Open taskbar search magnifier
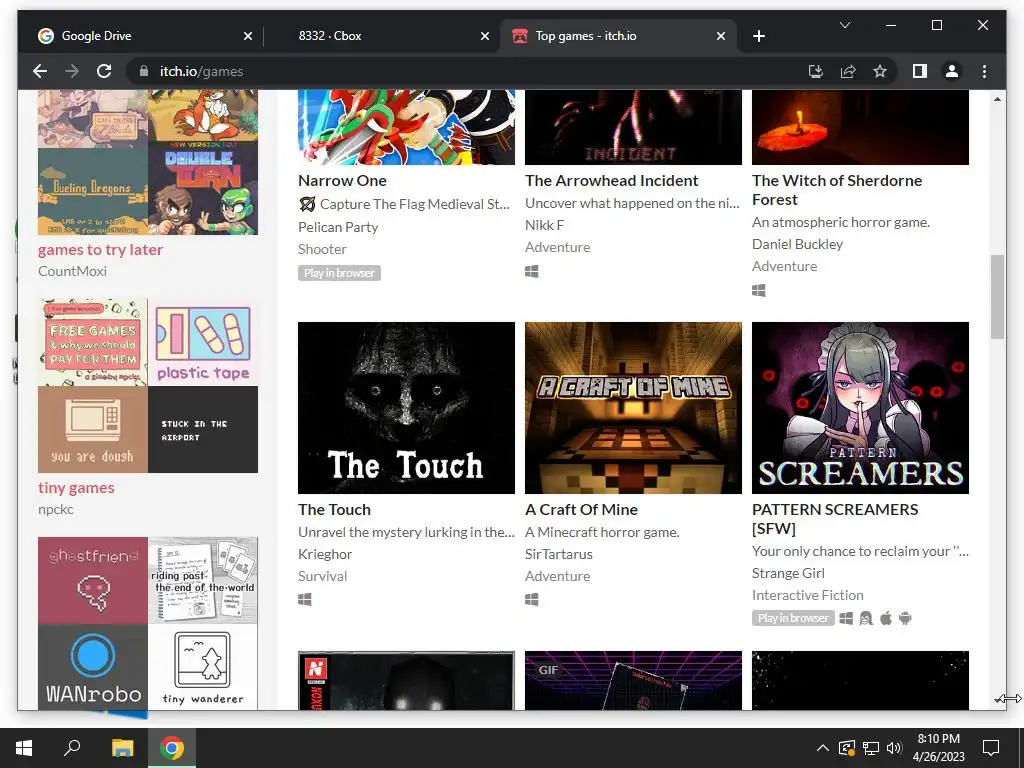This screenshot has width=1024, height=768. [x=72, y=748]
